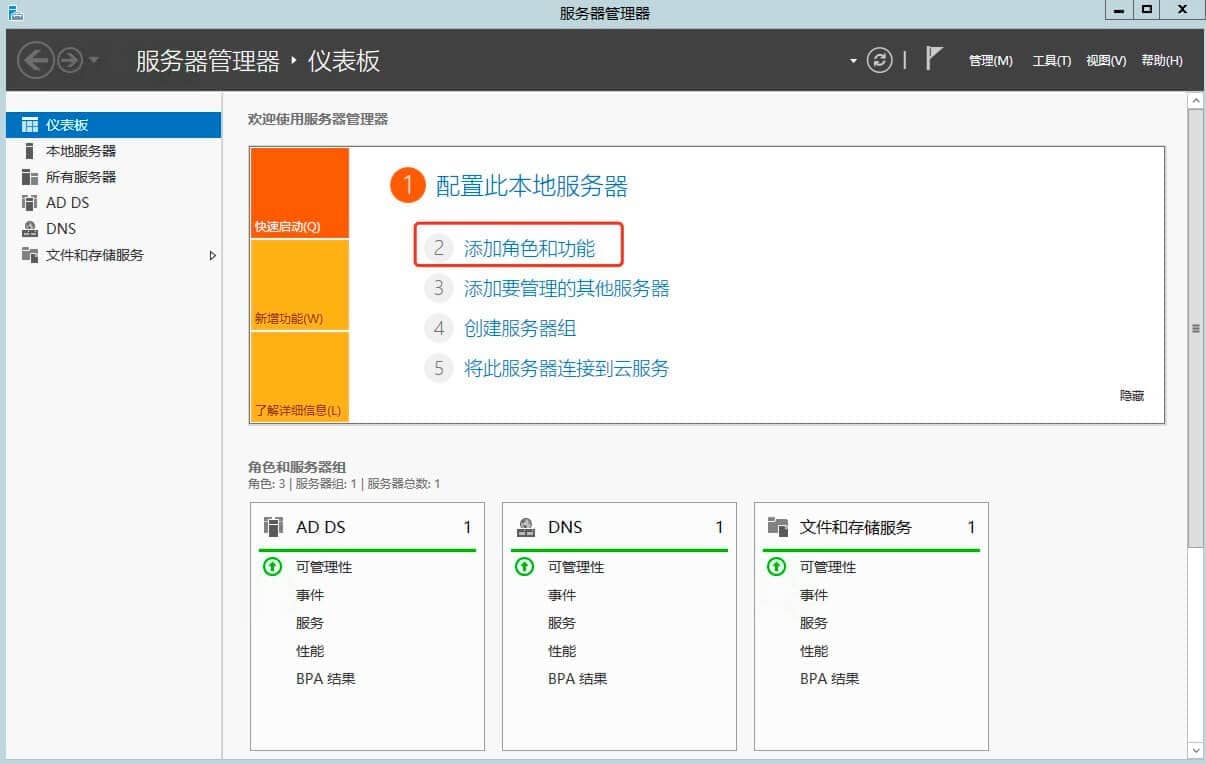Viewport: 1206px width, 764px height.
Task: Select 仪表板 in the sidebar
Action: pos(113,125)
